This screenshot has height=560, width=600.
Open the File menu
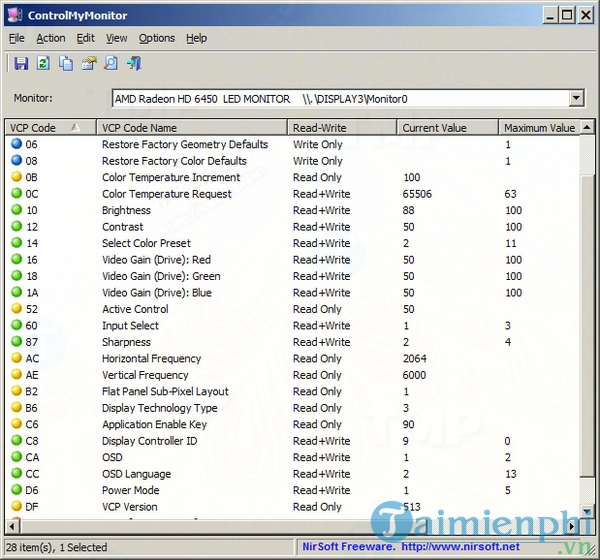pyautogui.click(x=17, y=38)
